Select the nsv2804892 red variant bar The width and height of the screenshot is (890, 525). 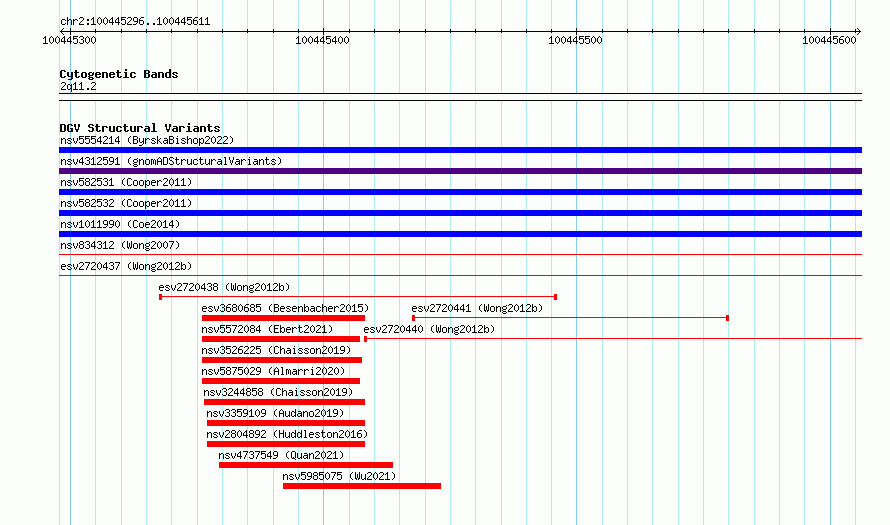point(286,444)
